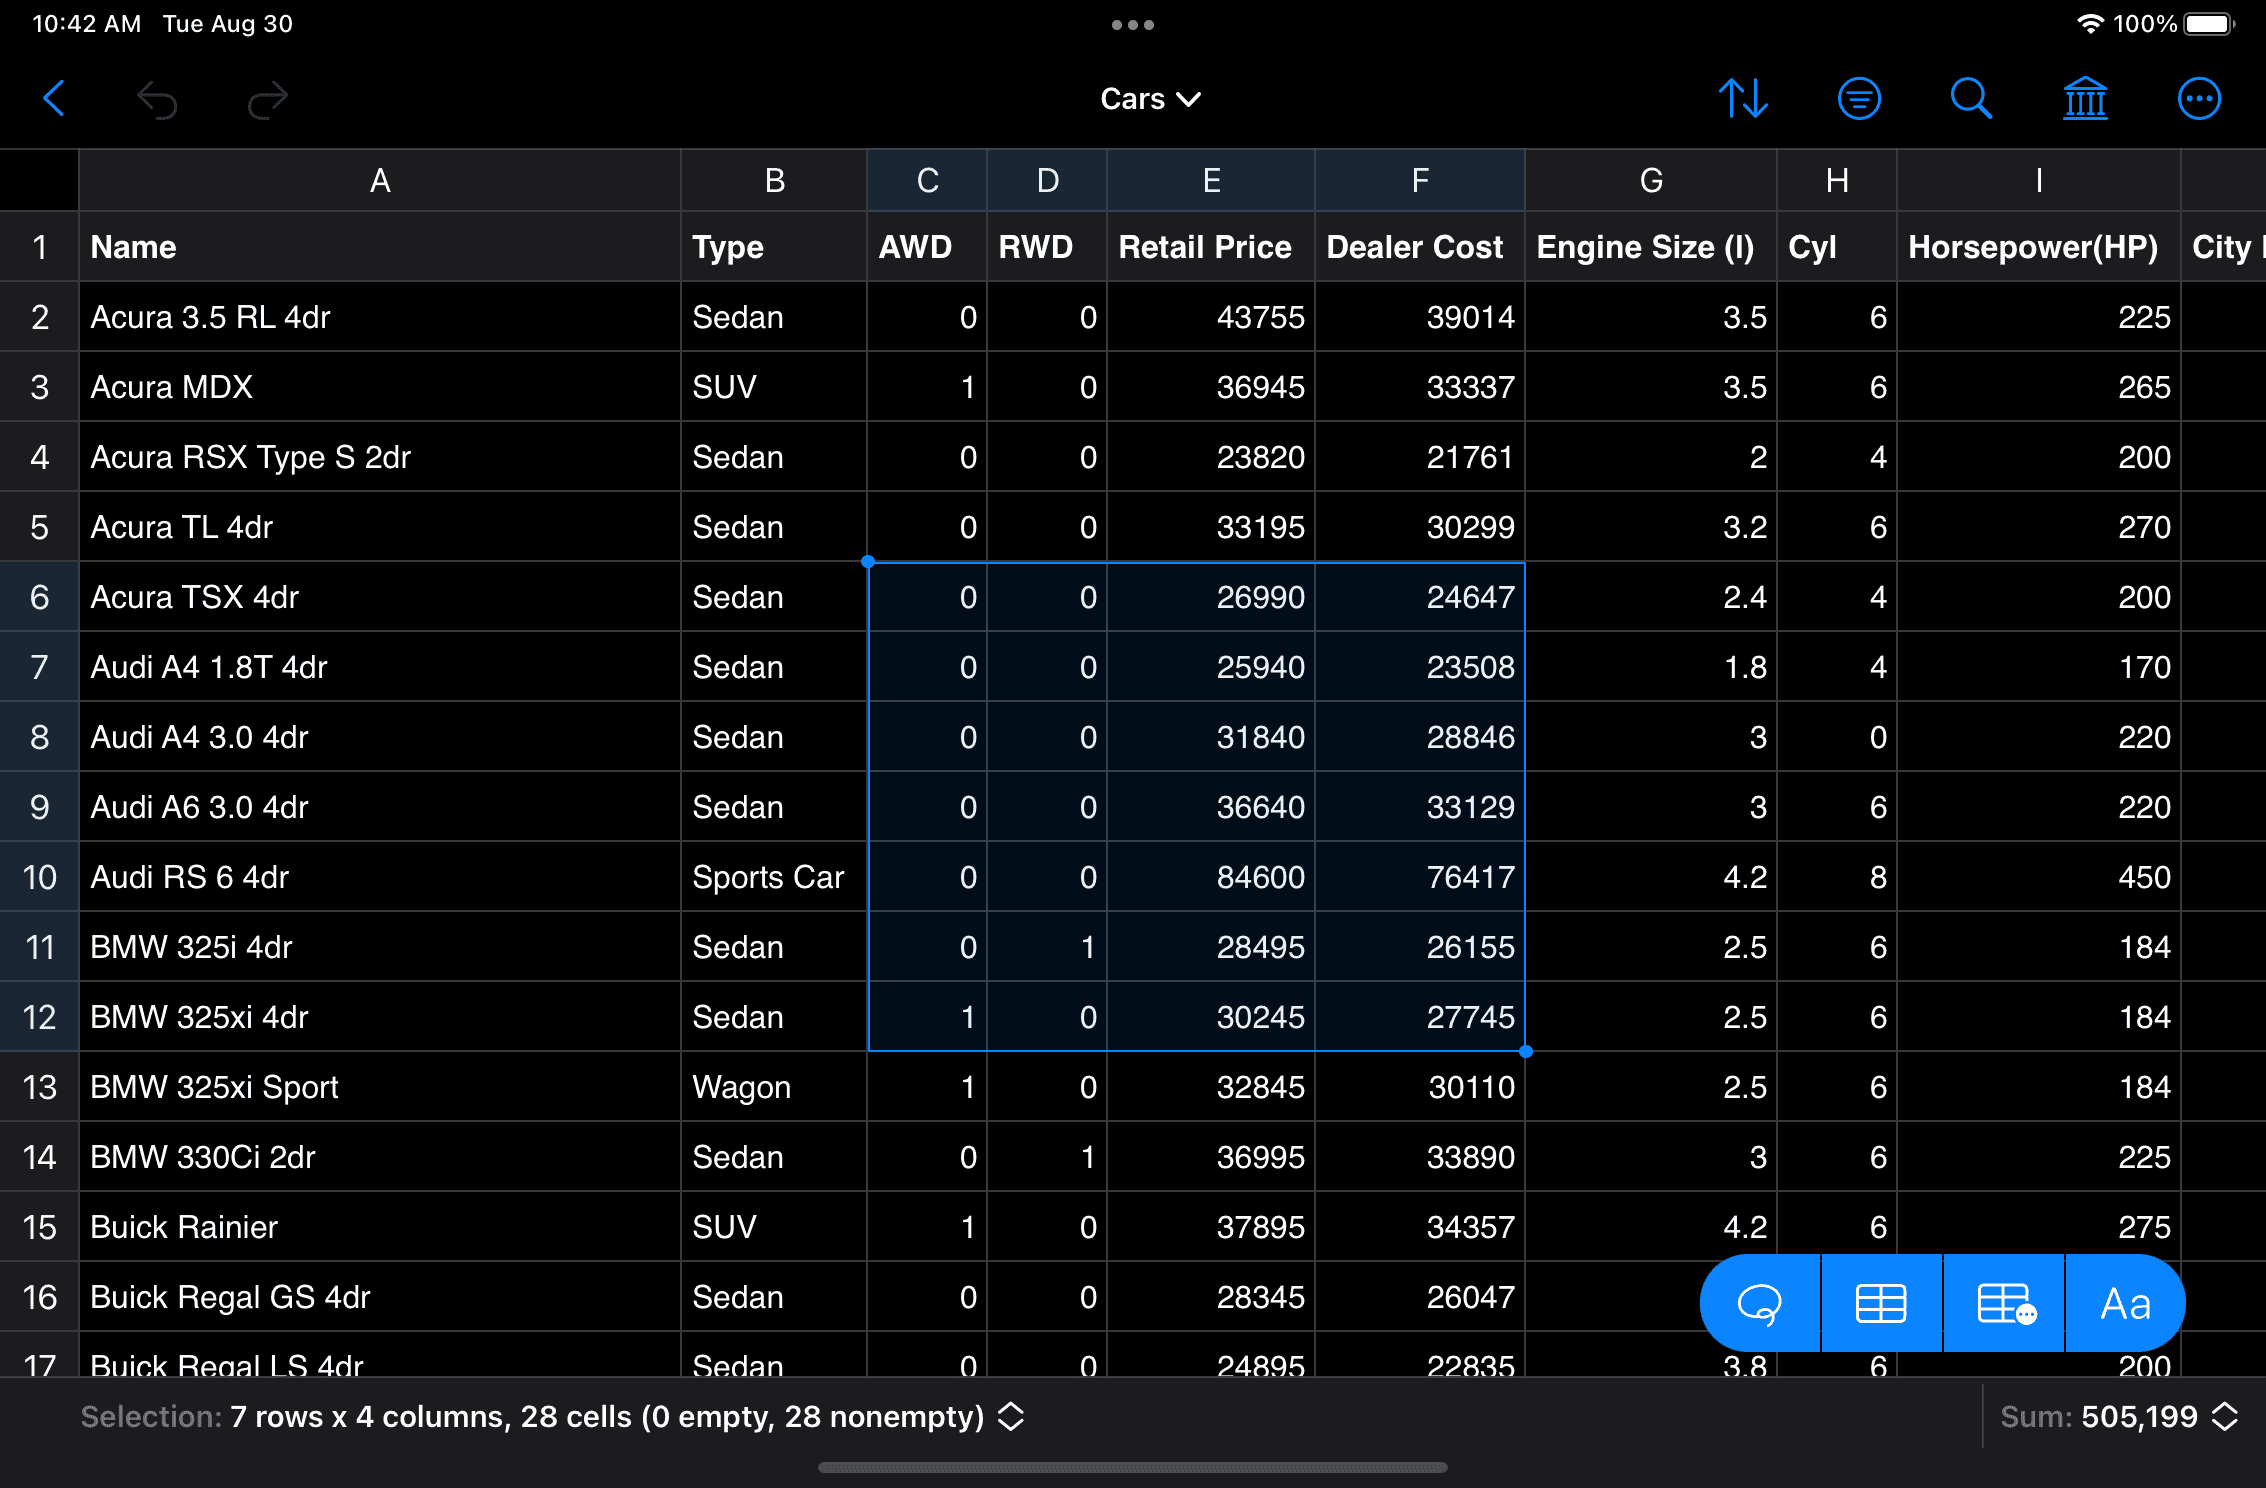The image size is (2266, 1488).
Task: Click the horizontal scroll bar
Action: click(1132, 1467)
